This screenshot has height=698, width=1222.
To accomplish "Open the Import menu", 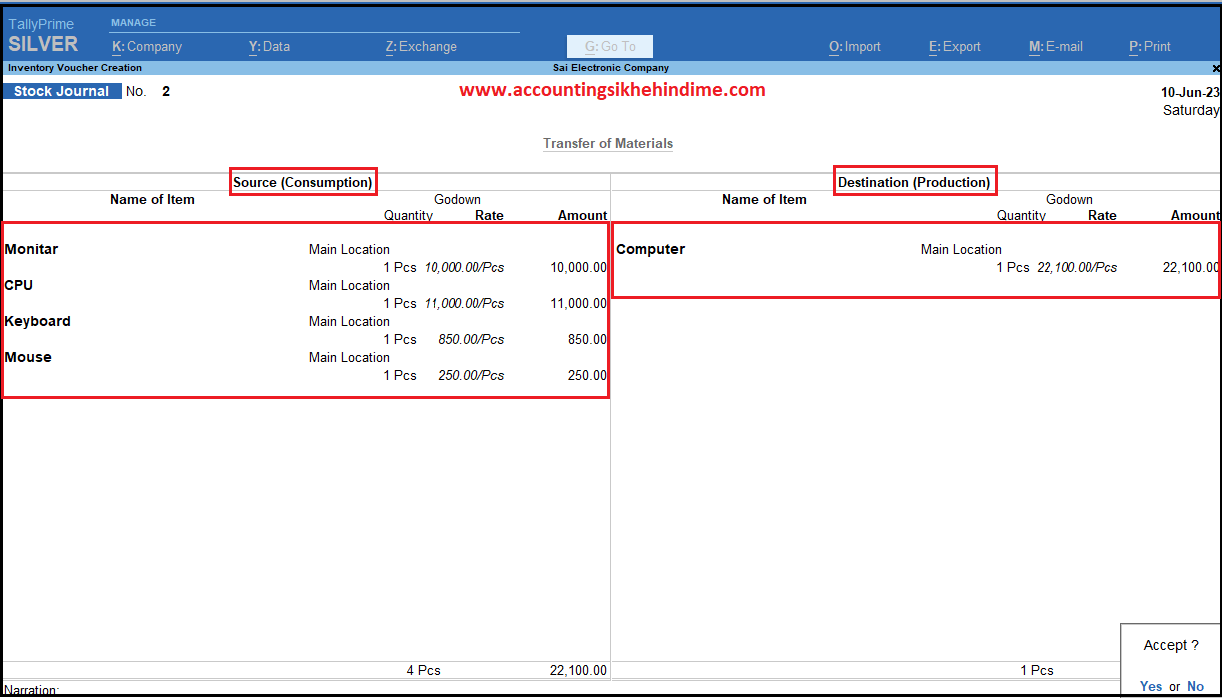I will coord(854,46).
